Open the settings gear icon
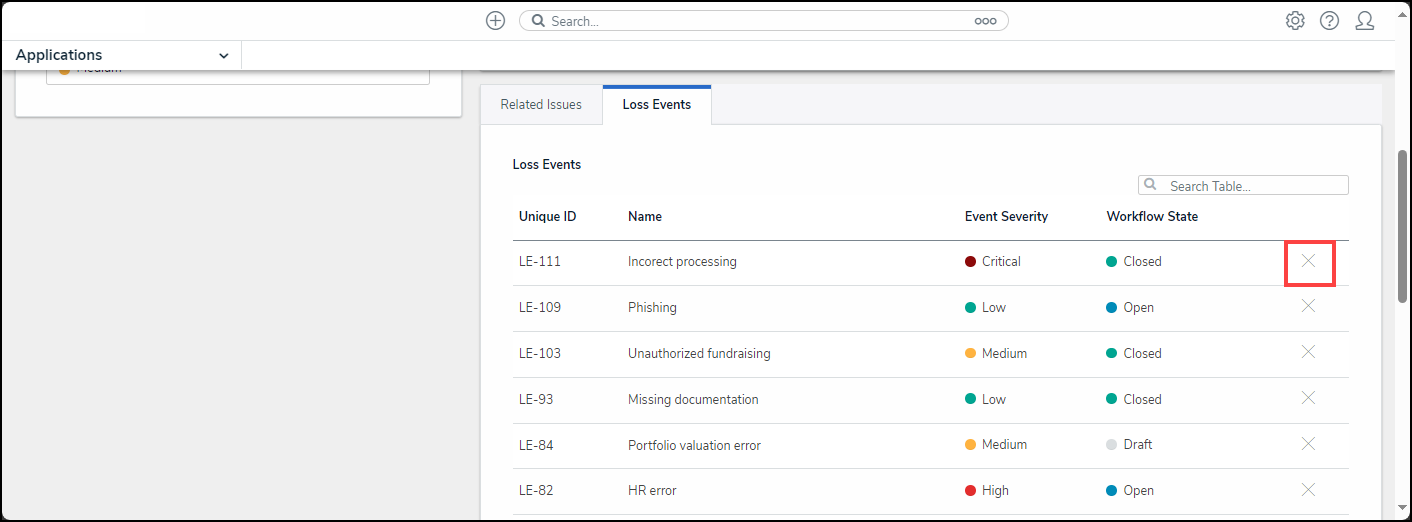This screenshot has height=522, width=1412. (1295, 21)
